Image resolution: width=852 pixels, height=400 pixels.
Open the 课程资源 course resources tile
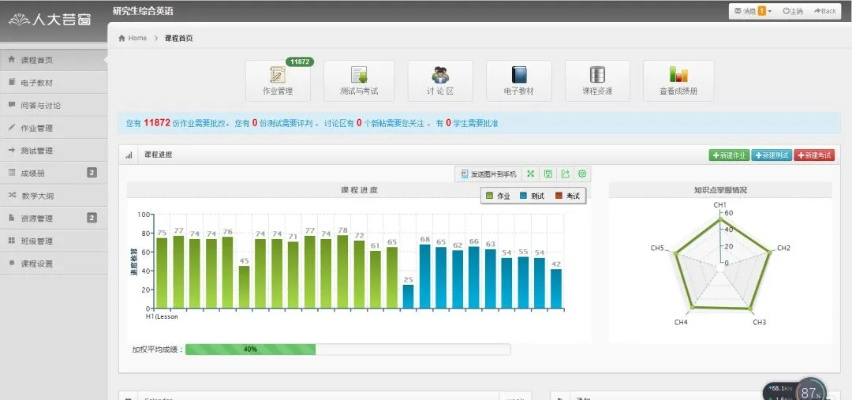[x=597, y=80]
